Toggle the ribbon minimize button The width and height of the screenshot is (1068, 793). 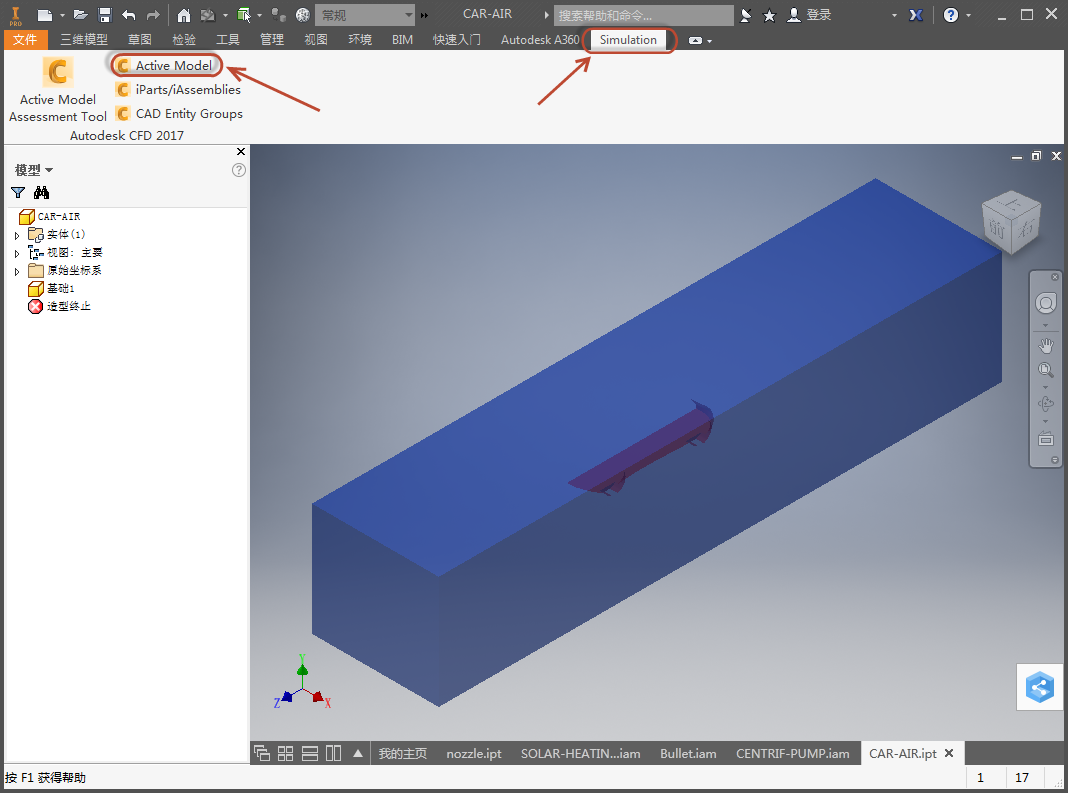click(x=695, y=41)
